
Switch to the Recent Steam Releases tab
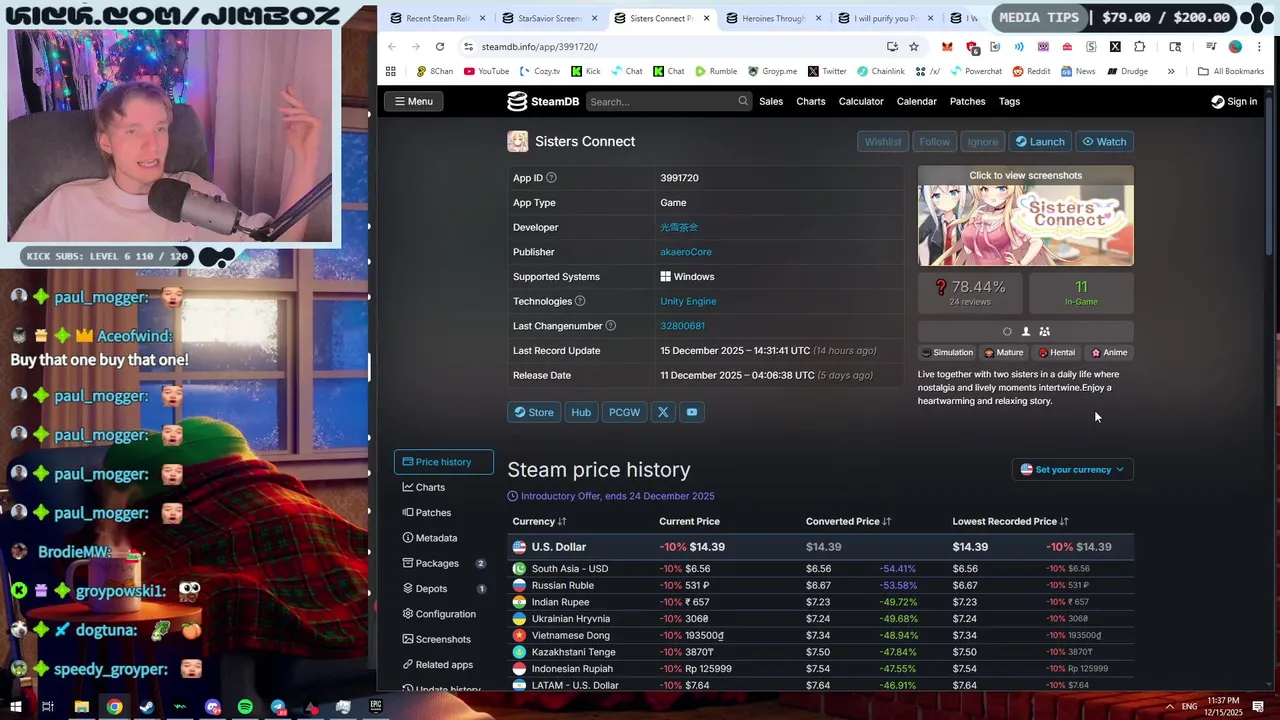(435, 18)
